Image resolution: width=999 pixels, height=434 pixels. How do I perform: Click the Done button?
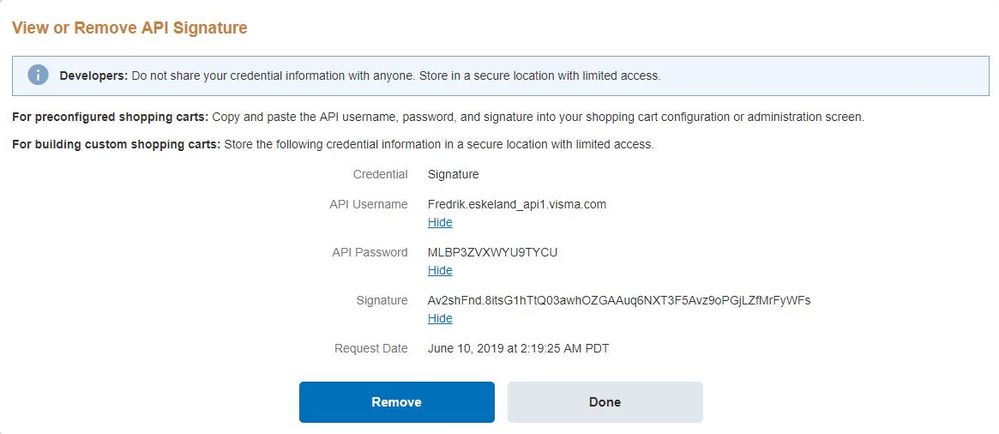604,402
